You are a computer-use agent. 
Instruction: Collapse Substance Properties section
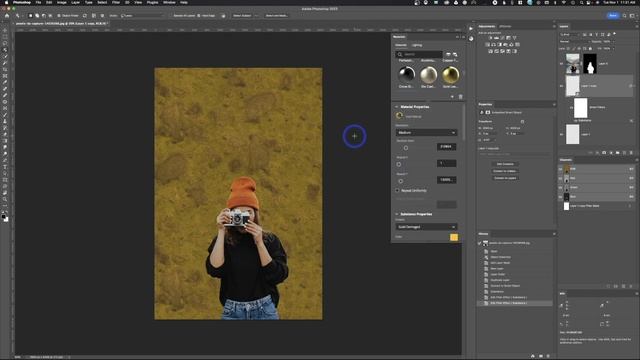tap(396, 214)
